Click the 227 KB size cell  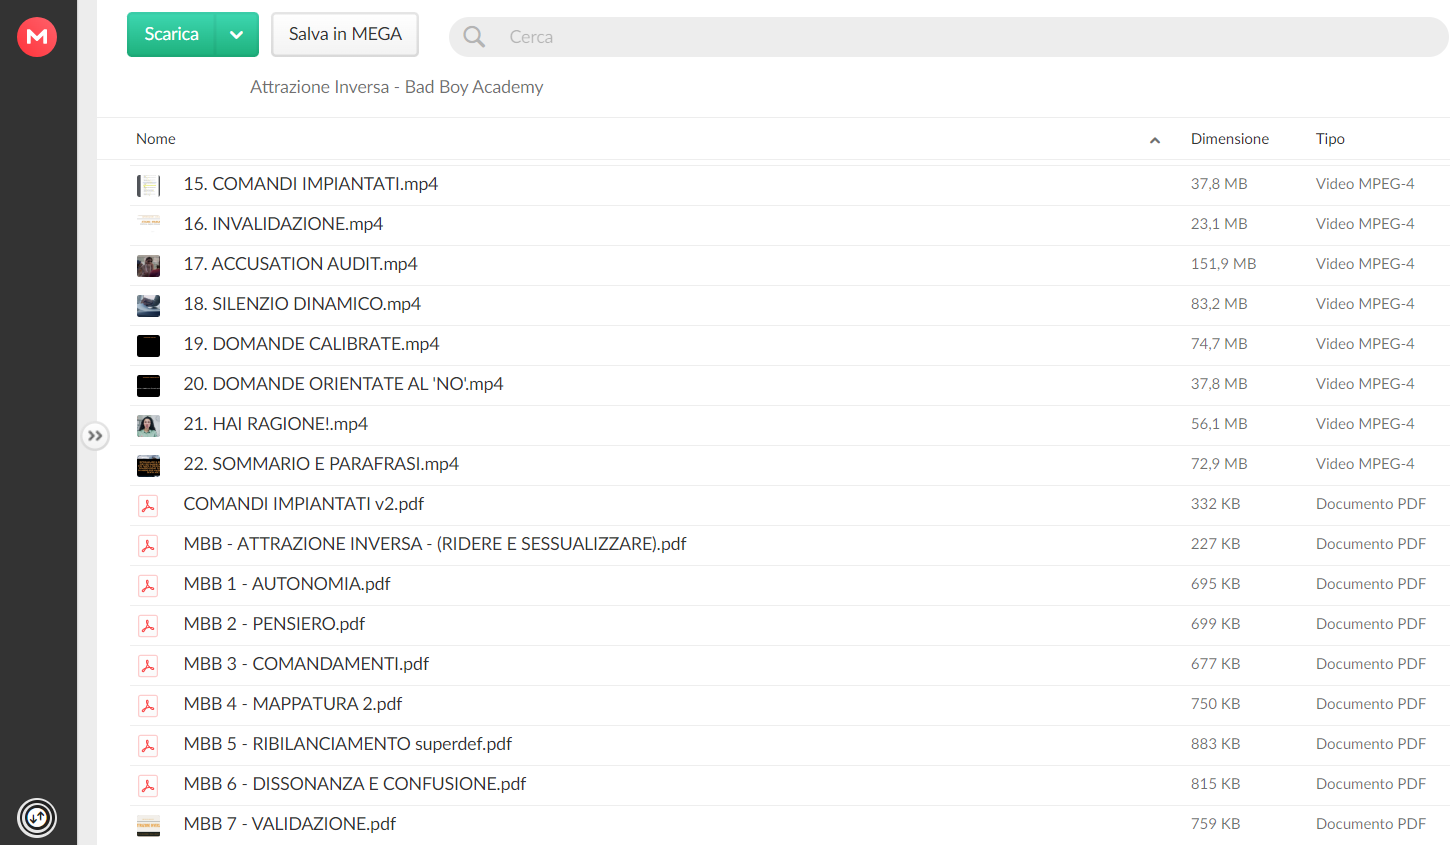[1215, 544]
